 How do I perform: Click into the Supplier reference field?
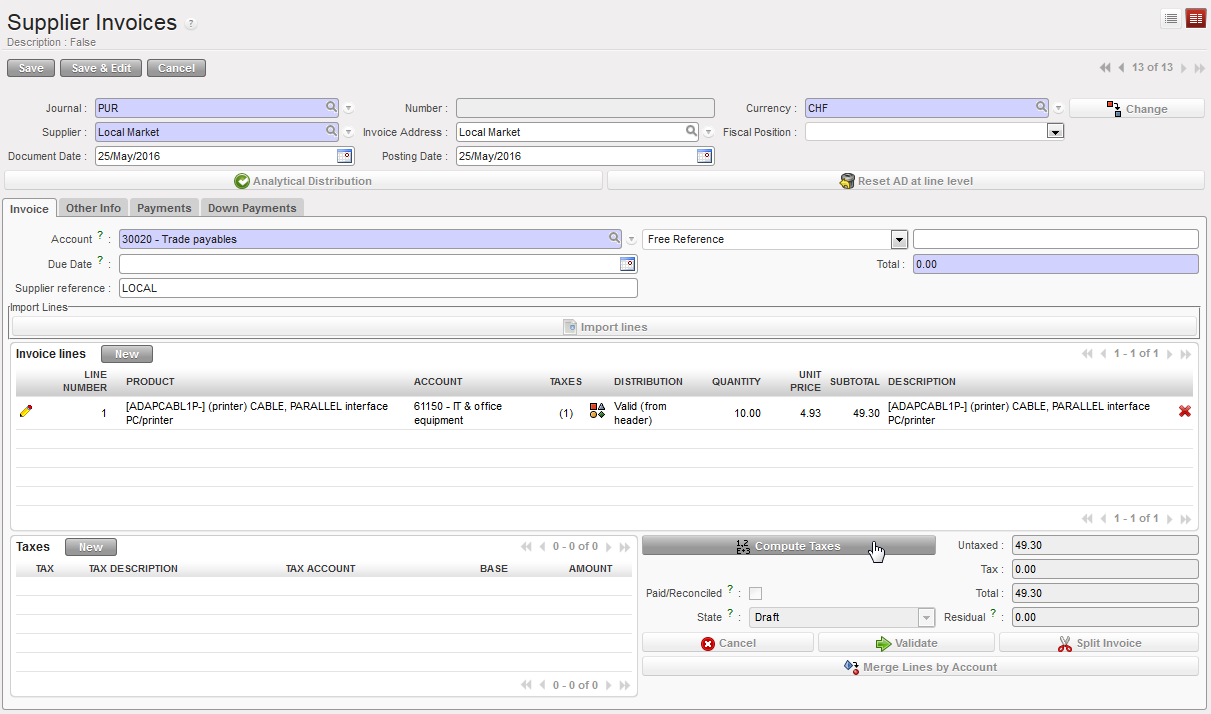click(377, 288)
